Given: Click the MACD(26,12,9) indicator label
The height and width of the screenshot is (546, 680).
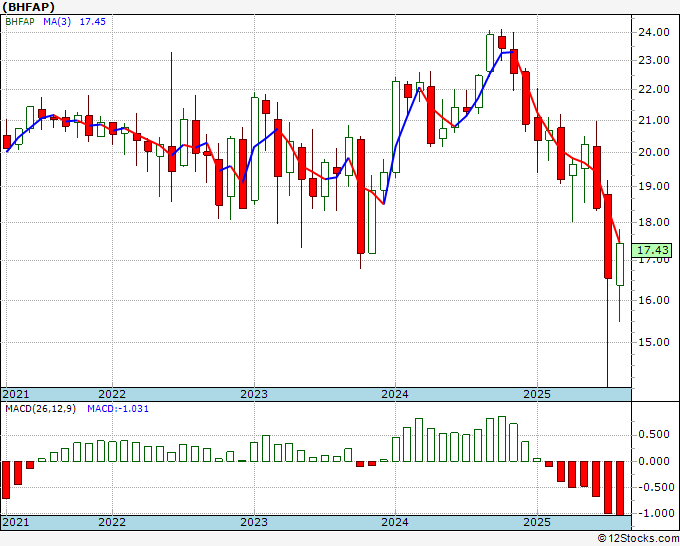Looking at the screenshot, I should tap(40, 409).
